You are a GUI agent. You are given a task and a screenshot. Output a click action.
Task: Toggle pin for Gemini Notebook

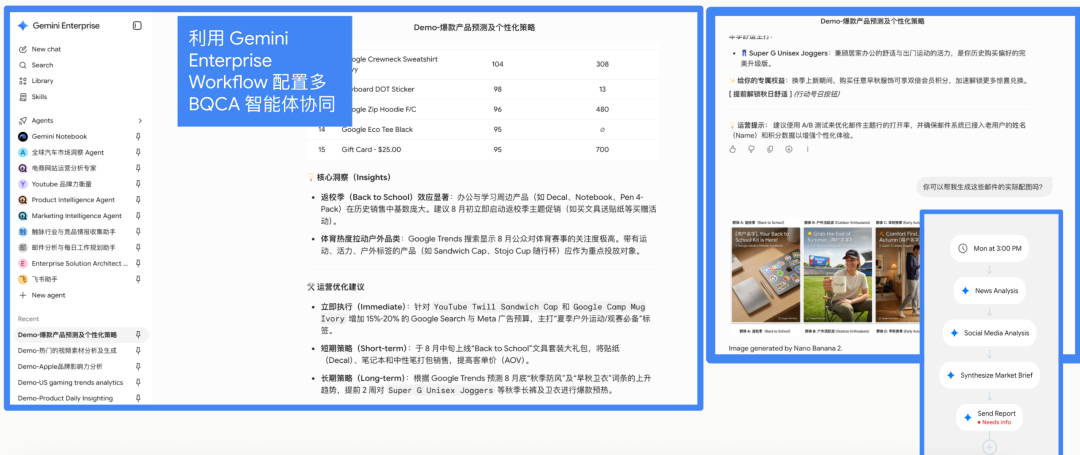(x=138, y=136)
